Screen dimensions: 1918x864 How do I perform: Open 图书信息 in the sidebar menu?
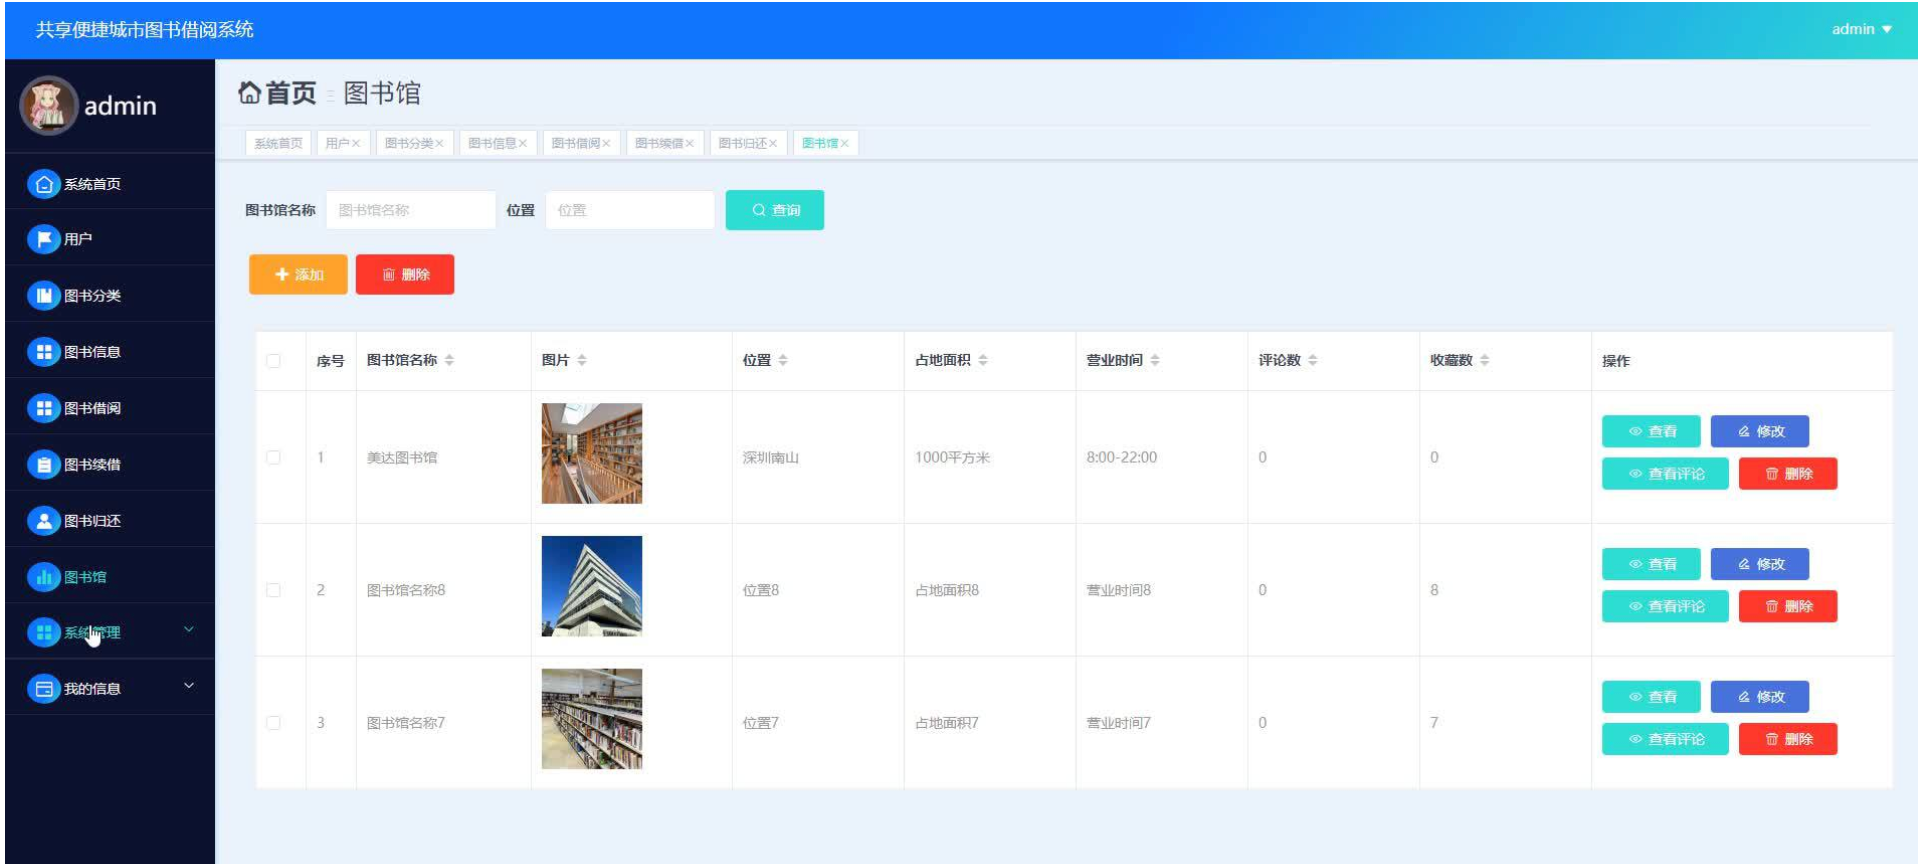click(x=110, y=352)
